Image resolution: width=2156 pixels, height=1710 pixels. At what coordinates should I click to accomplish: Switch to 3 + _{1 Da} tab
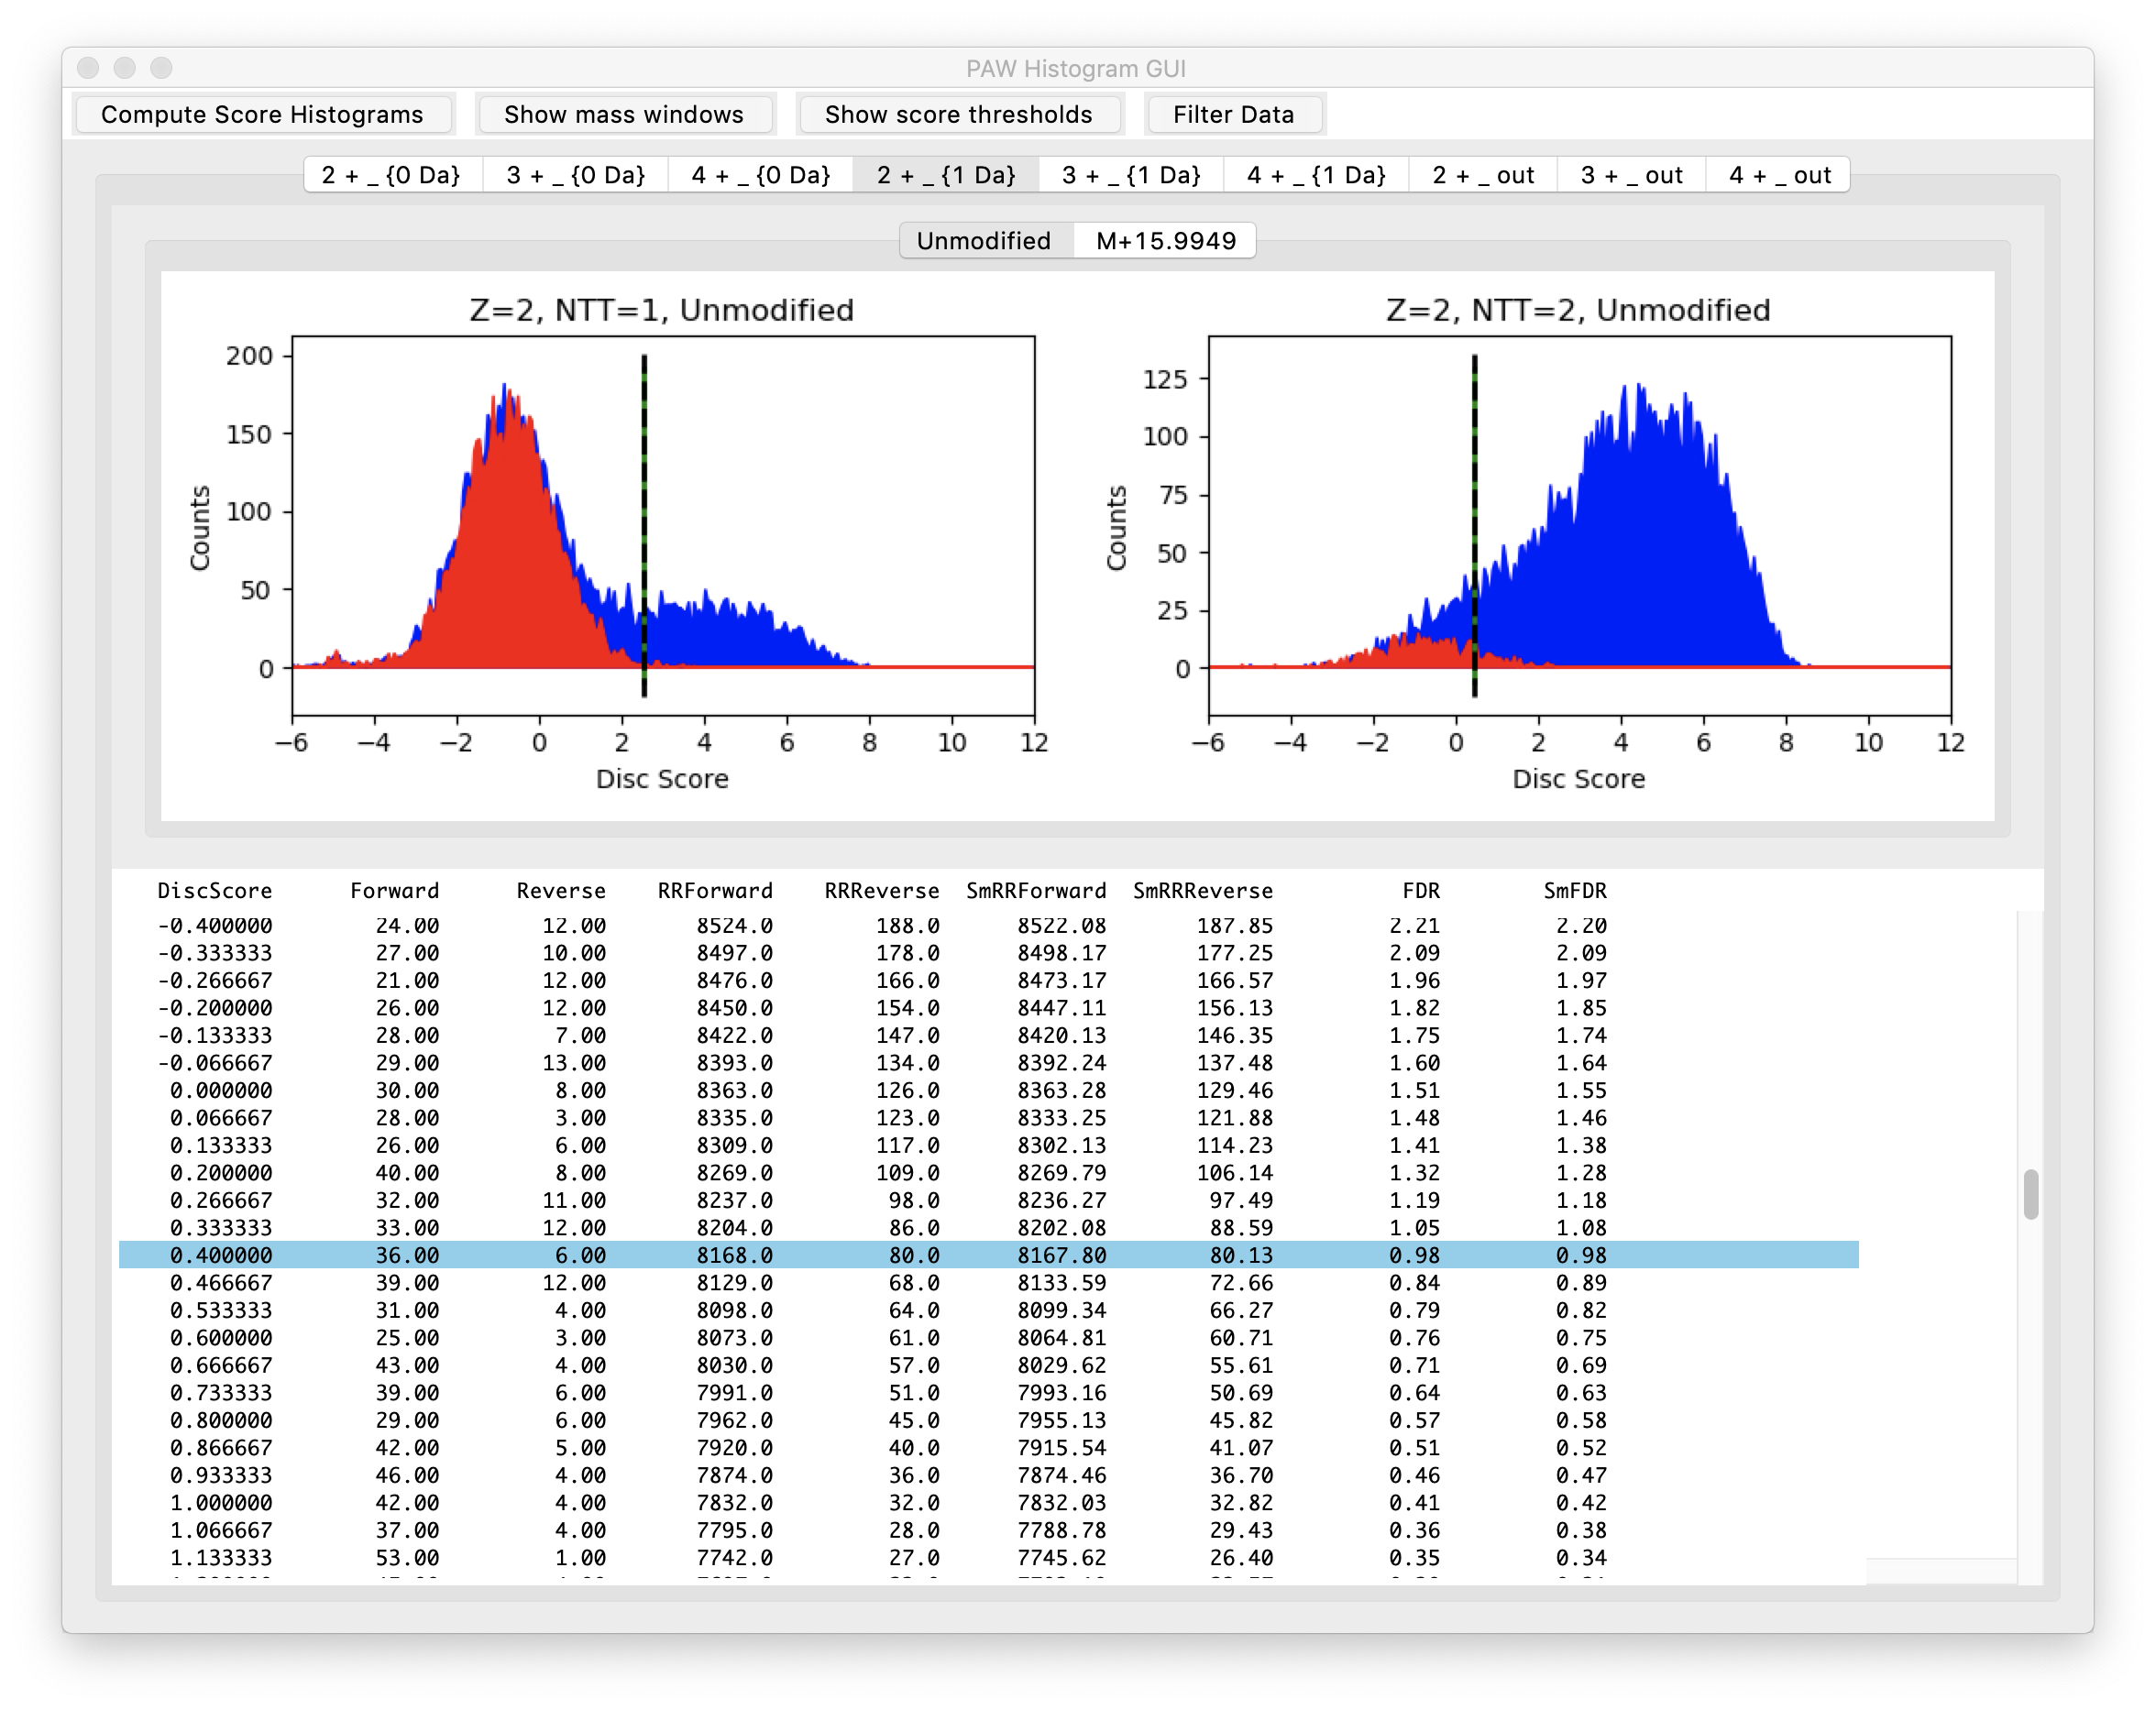click(x=1131, y=175)
